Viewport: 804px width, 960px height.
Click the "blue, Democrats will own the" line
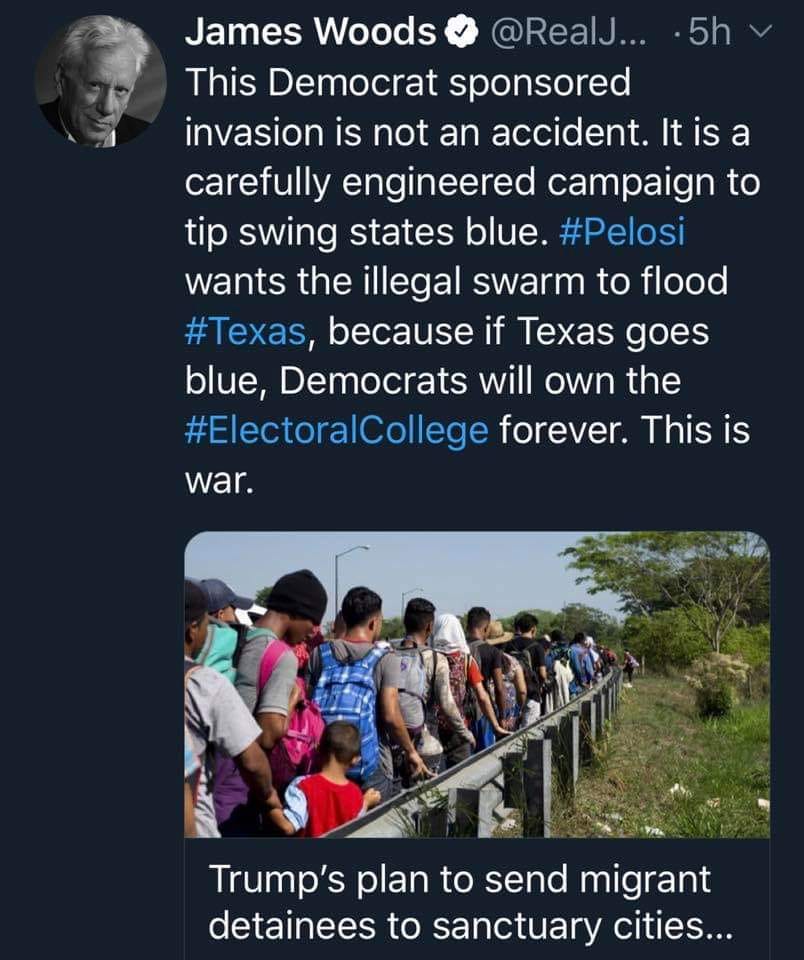point(432,380)
